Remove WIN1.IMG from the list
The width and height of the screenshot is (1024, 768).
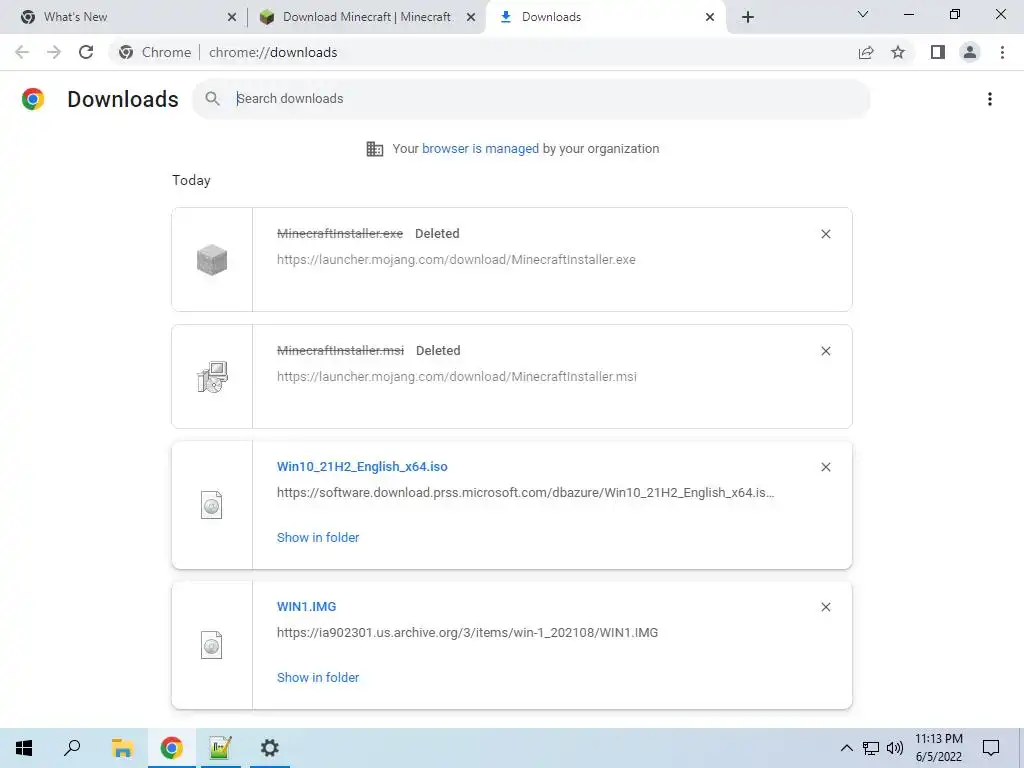click(x=825, y=607)
